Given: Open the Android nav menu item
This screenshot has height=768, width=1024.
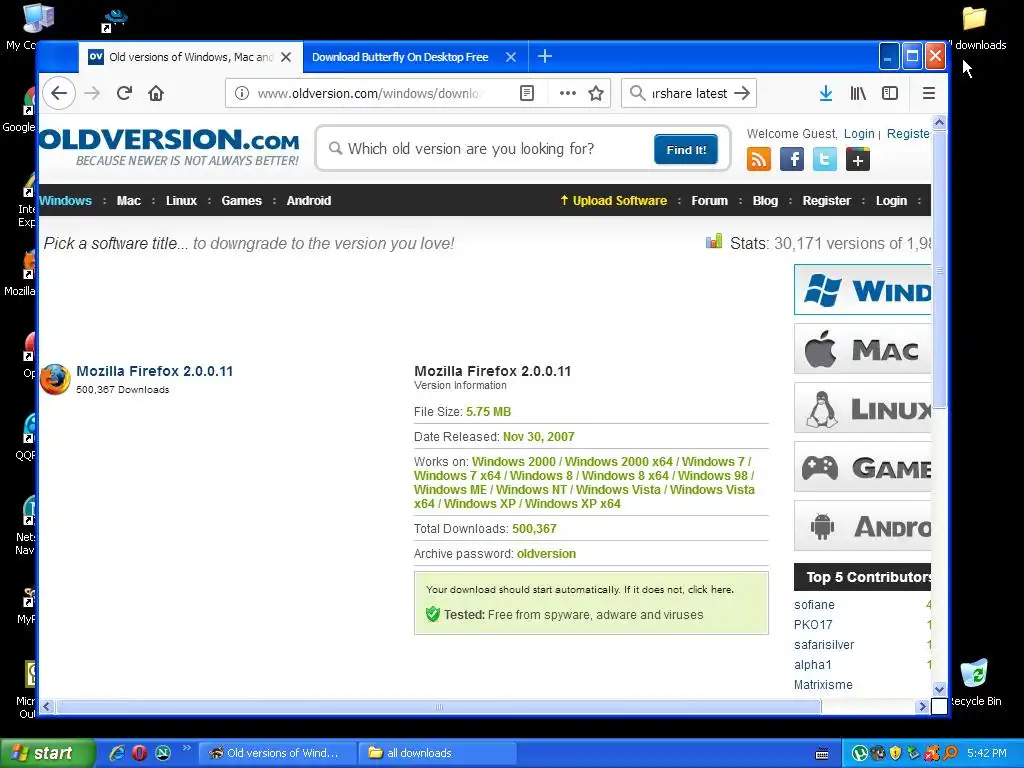Looking at the screenshot, I should click(x=308, y=200).
